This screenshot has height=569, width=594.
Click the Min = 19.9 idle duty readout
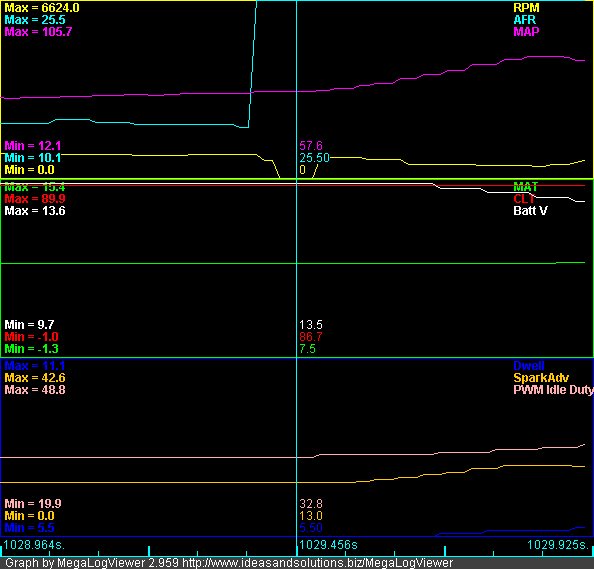click(x=33, y=504)
